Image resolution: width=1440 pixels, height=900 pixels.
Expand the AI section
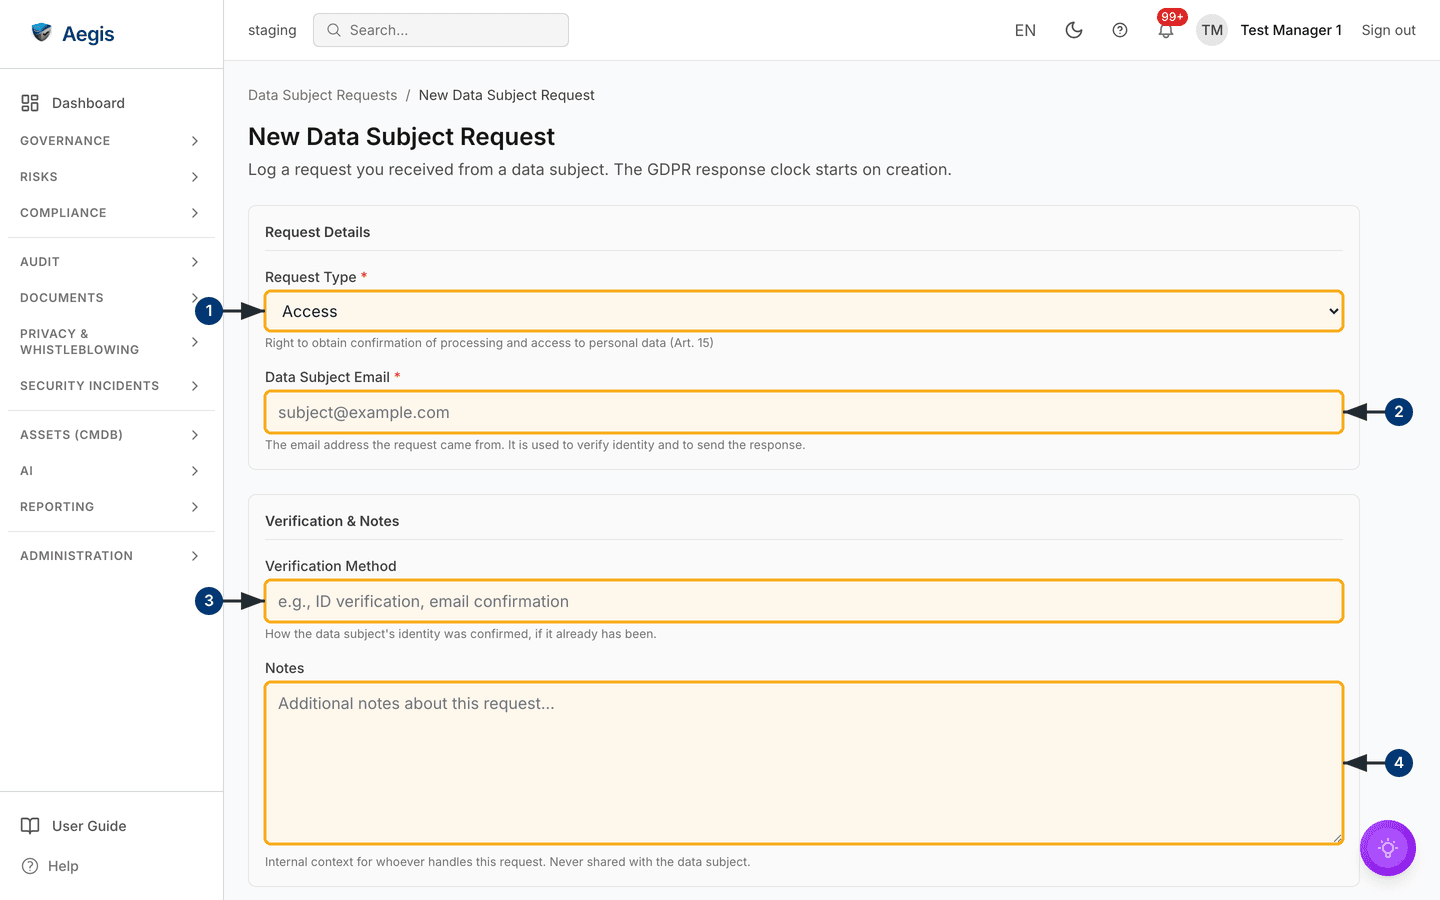[x=111, y=471]
